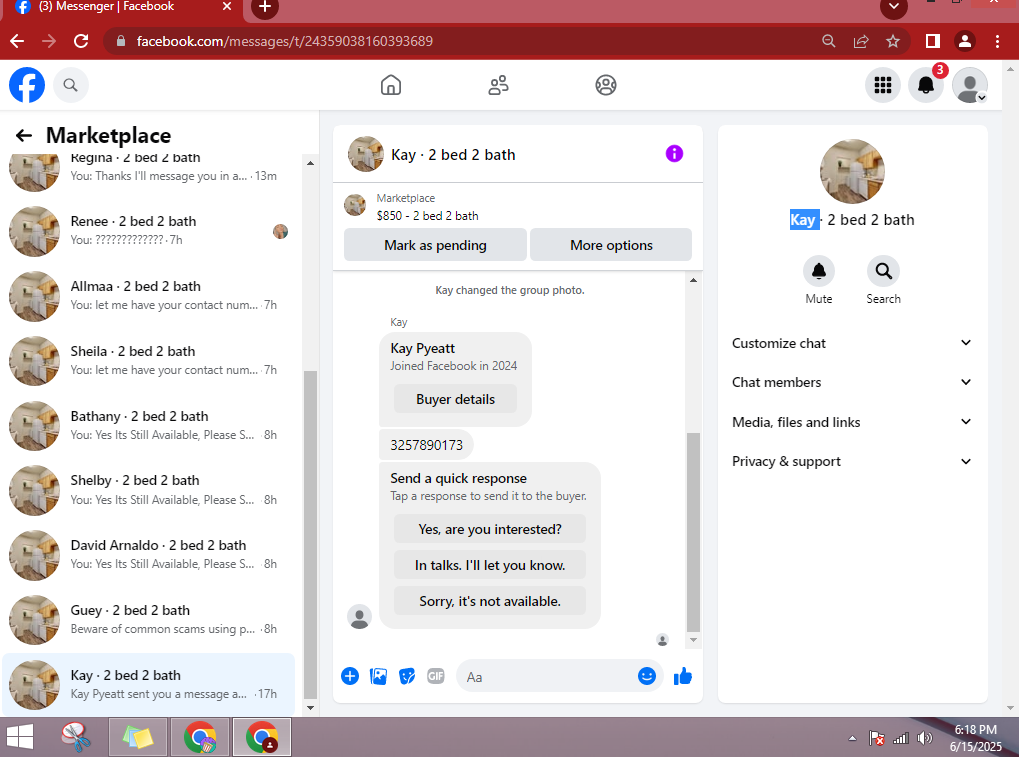Open the browser zoom magnifier icon
The image size is (1019, 757).
coord(829,41)
